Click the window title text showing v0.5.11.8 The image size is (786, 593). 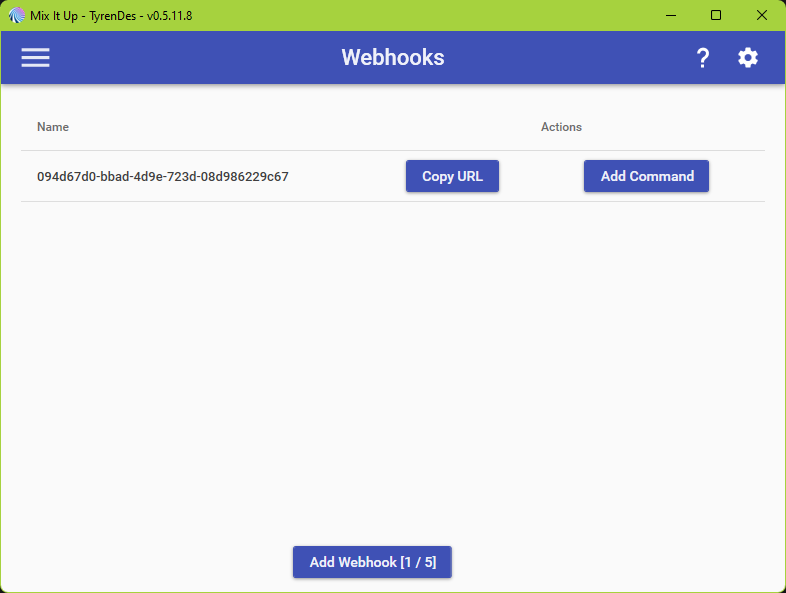pos(111,15)
